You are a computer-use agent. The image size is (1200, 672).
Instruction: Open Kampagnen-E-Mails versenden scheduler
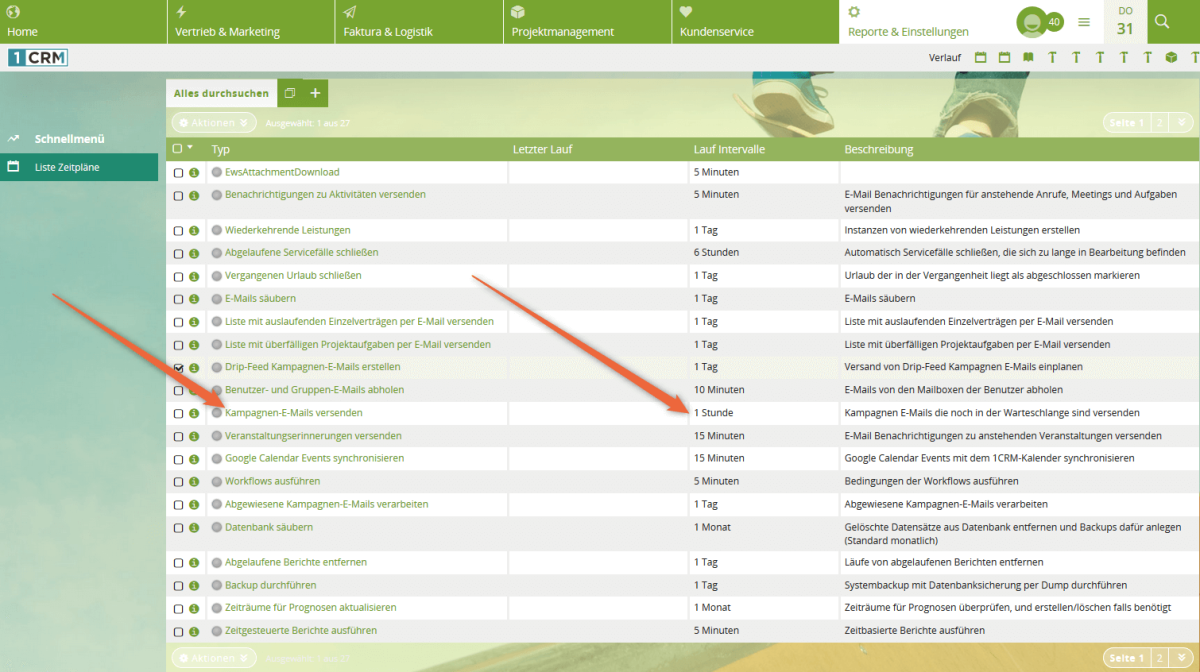pyautogui.click(x=294, y=413)
